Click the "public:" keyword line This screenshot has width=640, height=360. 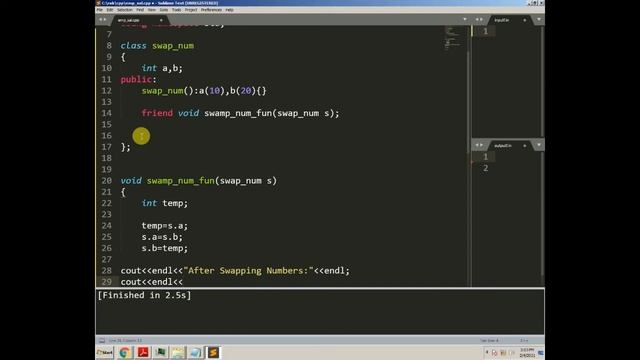coord(138,80)
